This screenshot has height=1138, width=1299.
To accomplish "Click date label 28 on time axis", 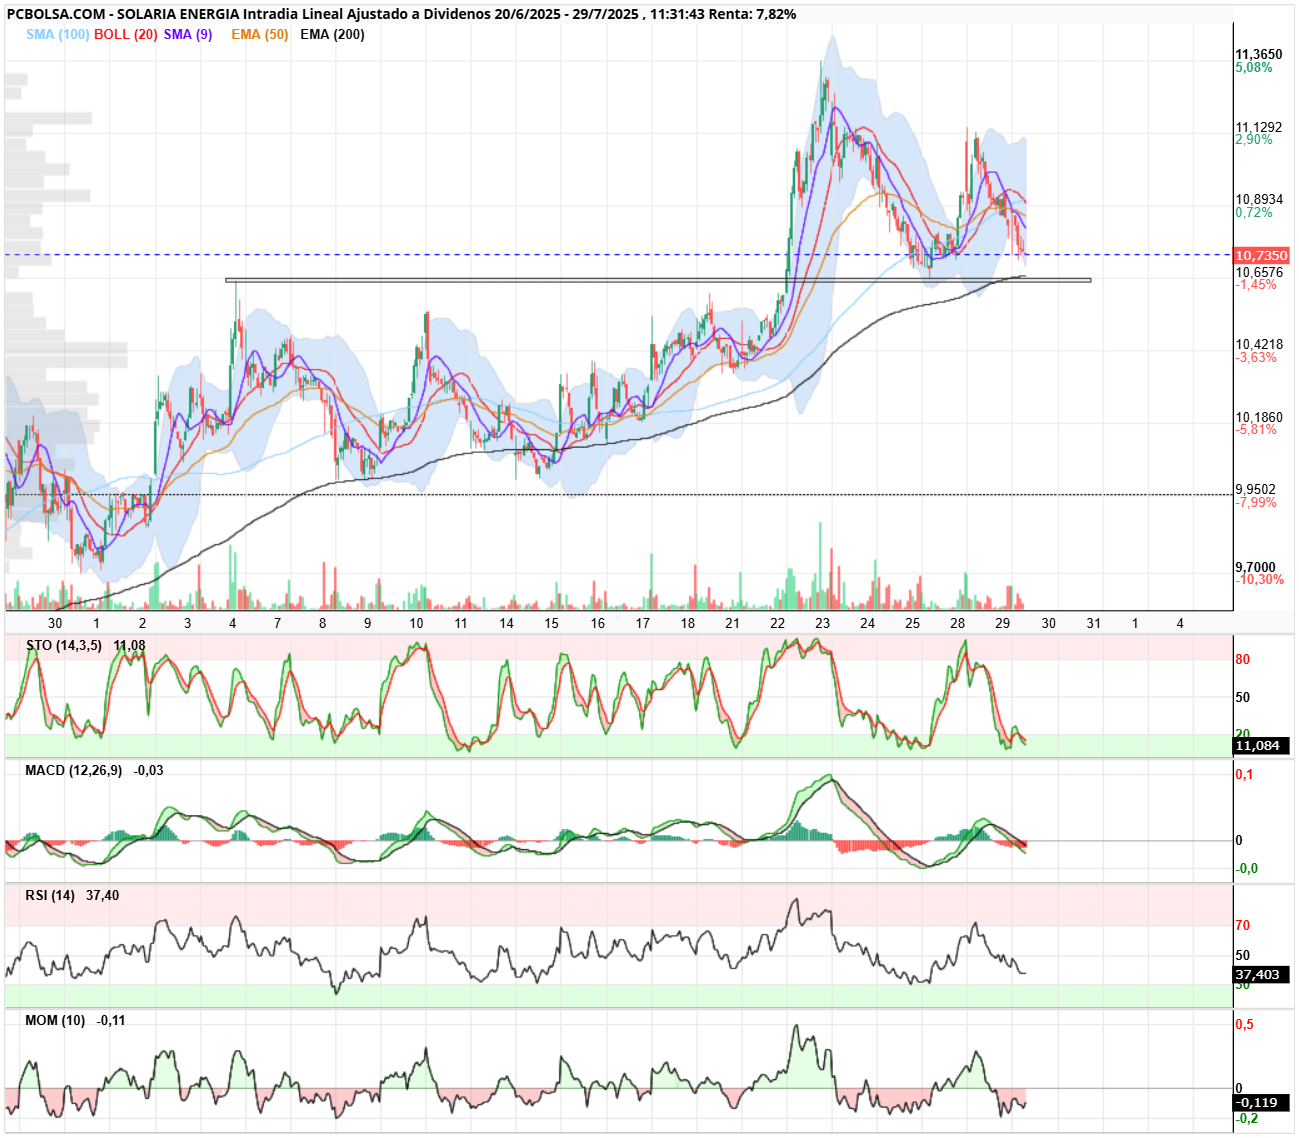I will [x=958, y=623].
